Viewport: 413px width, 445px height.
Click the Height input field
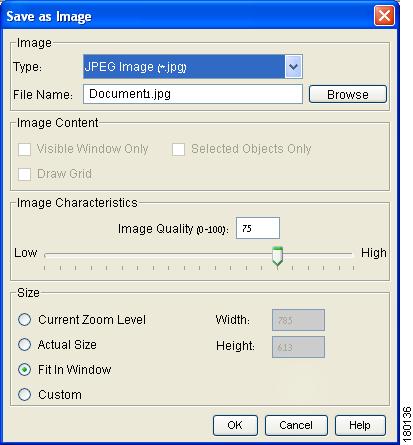tap(298, 347)
